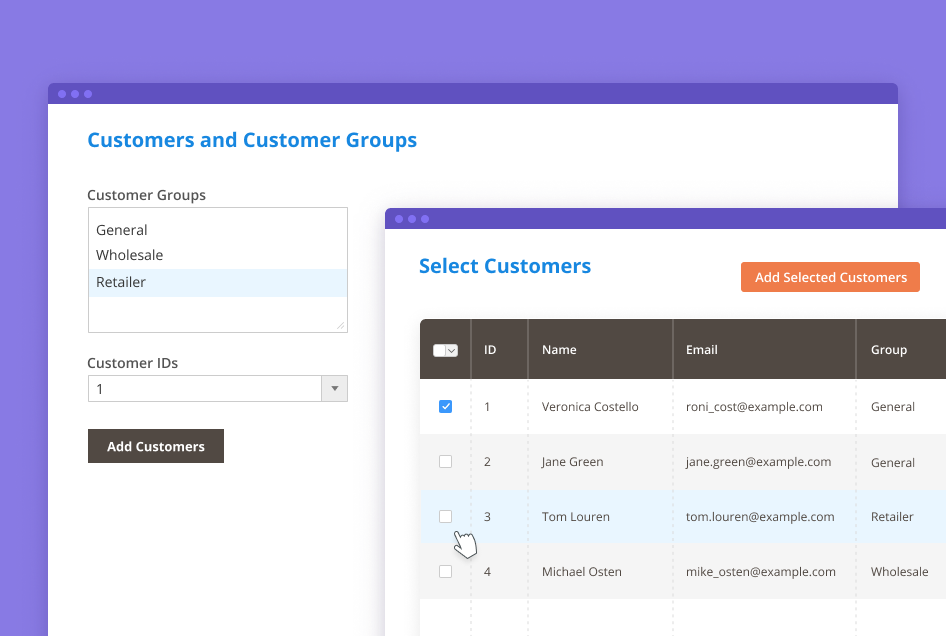Click the Group column header
The height and width of the screenshot is (636, 946).
tap(888, 350)
